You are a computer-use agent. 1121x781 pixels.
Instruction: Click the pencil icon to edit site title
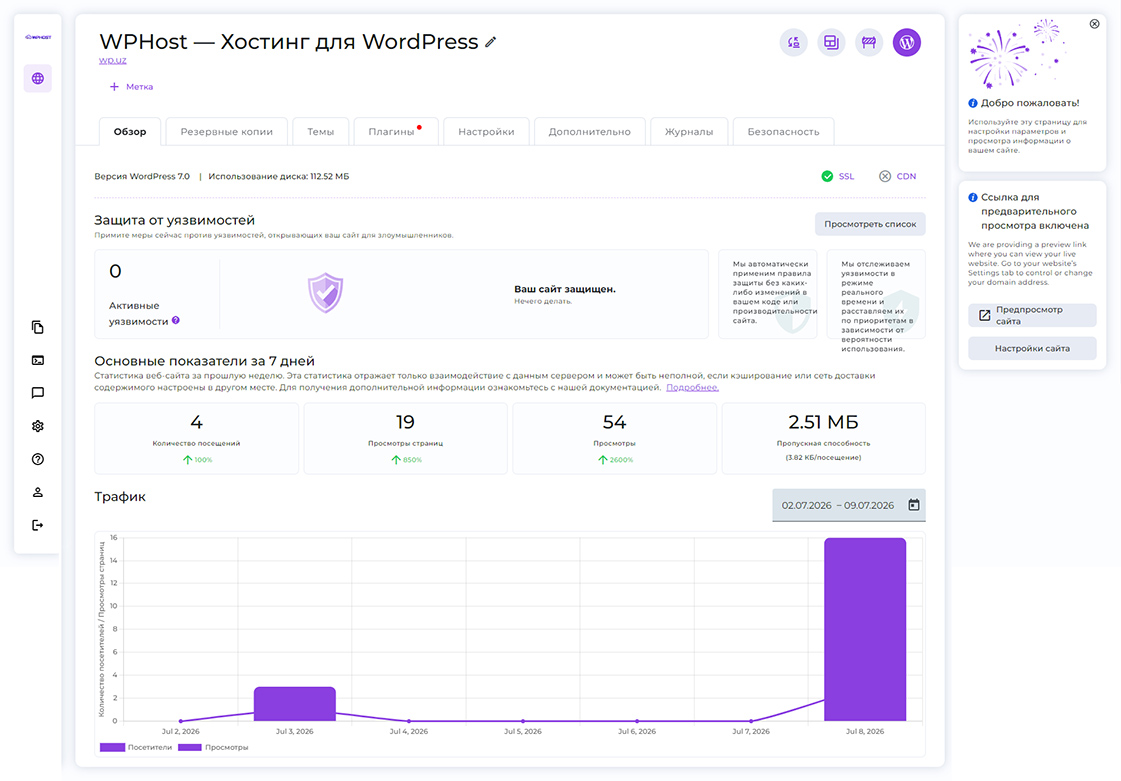(x=490, y=42)
